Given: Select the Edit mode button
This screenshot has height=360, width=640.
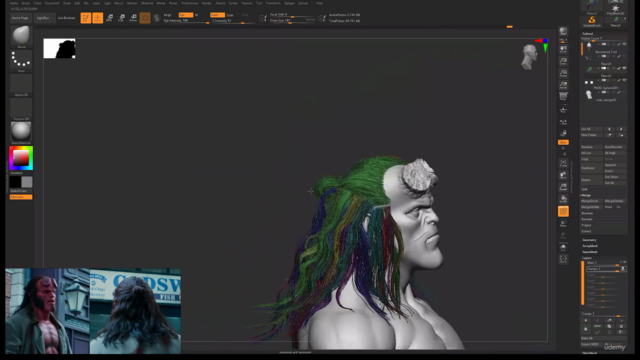Looking at the screenshot, I should (86, 18).
